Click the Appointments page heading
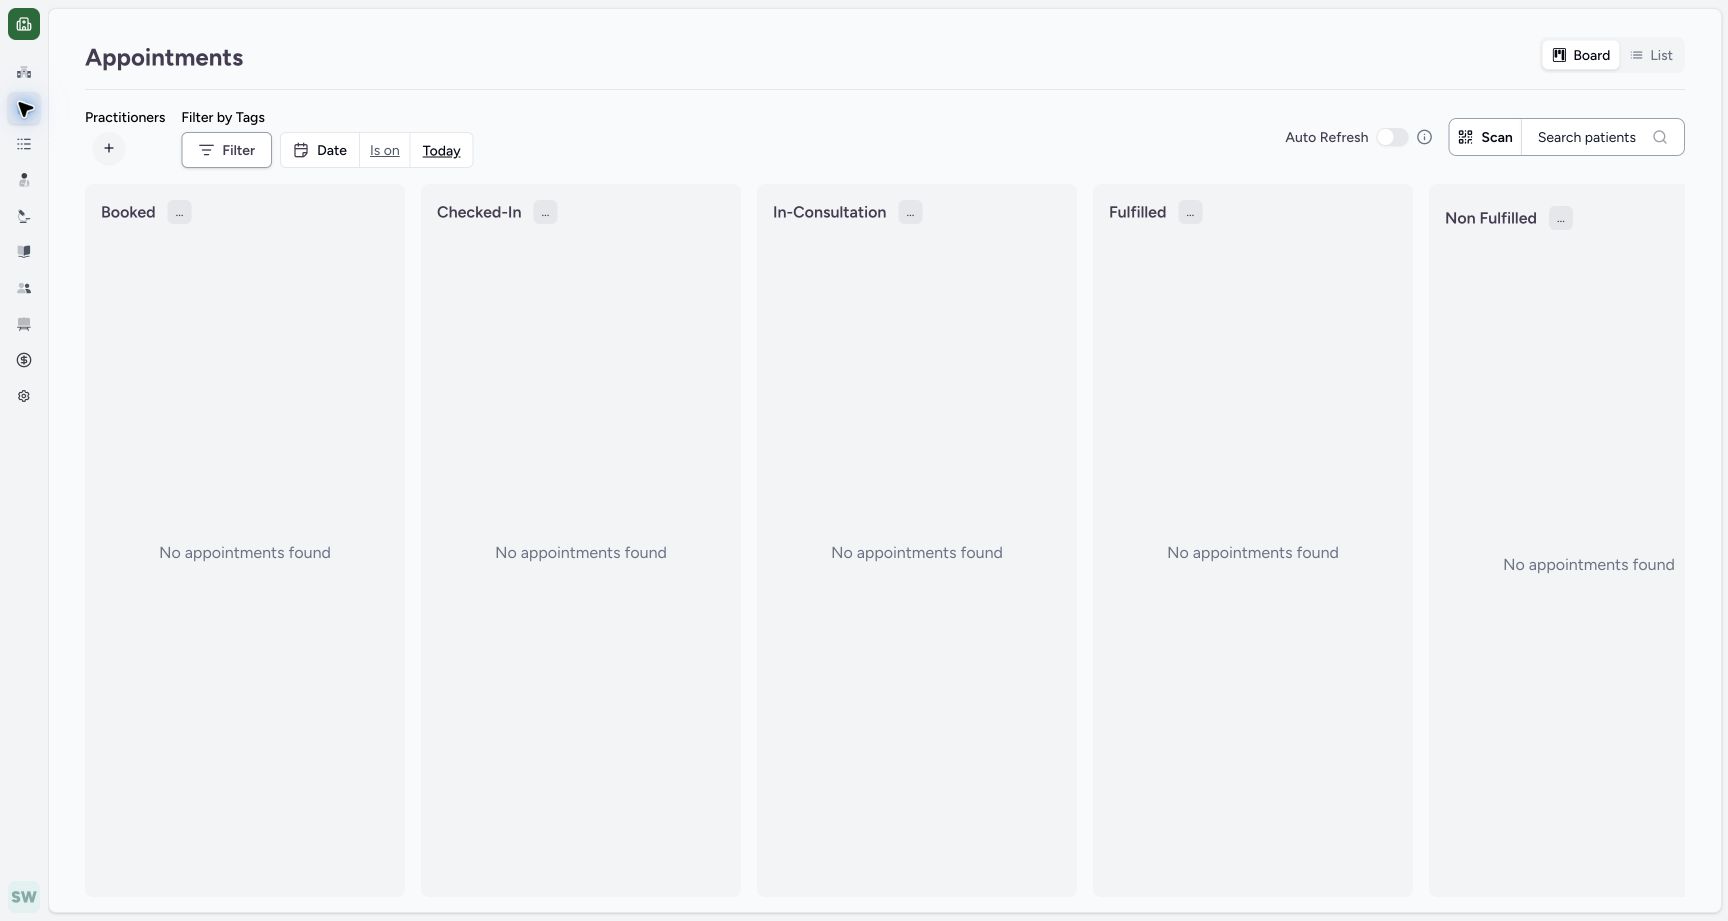This screenshot has height=921, width=1728. 164,57
